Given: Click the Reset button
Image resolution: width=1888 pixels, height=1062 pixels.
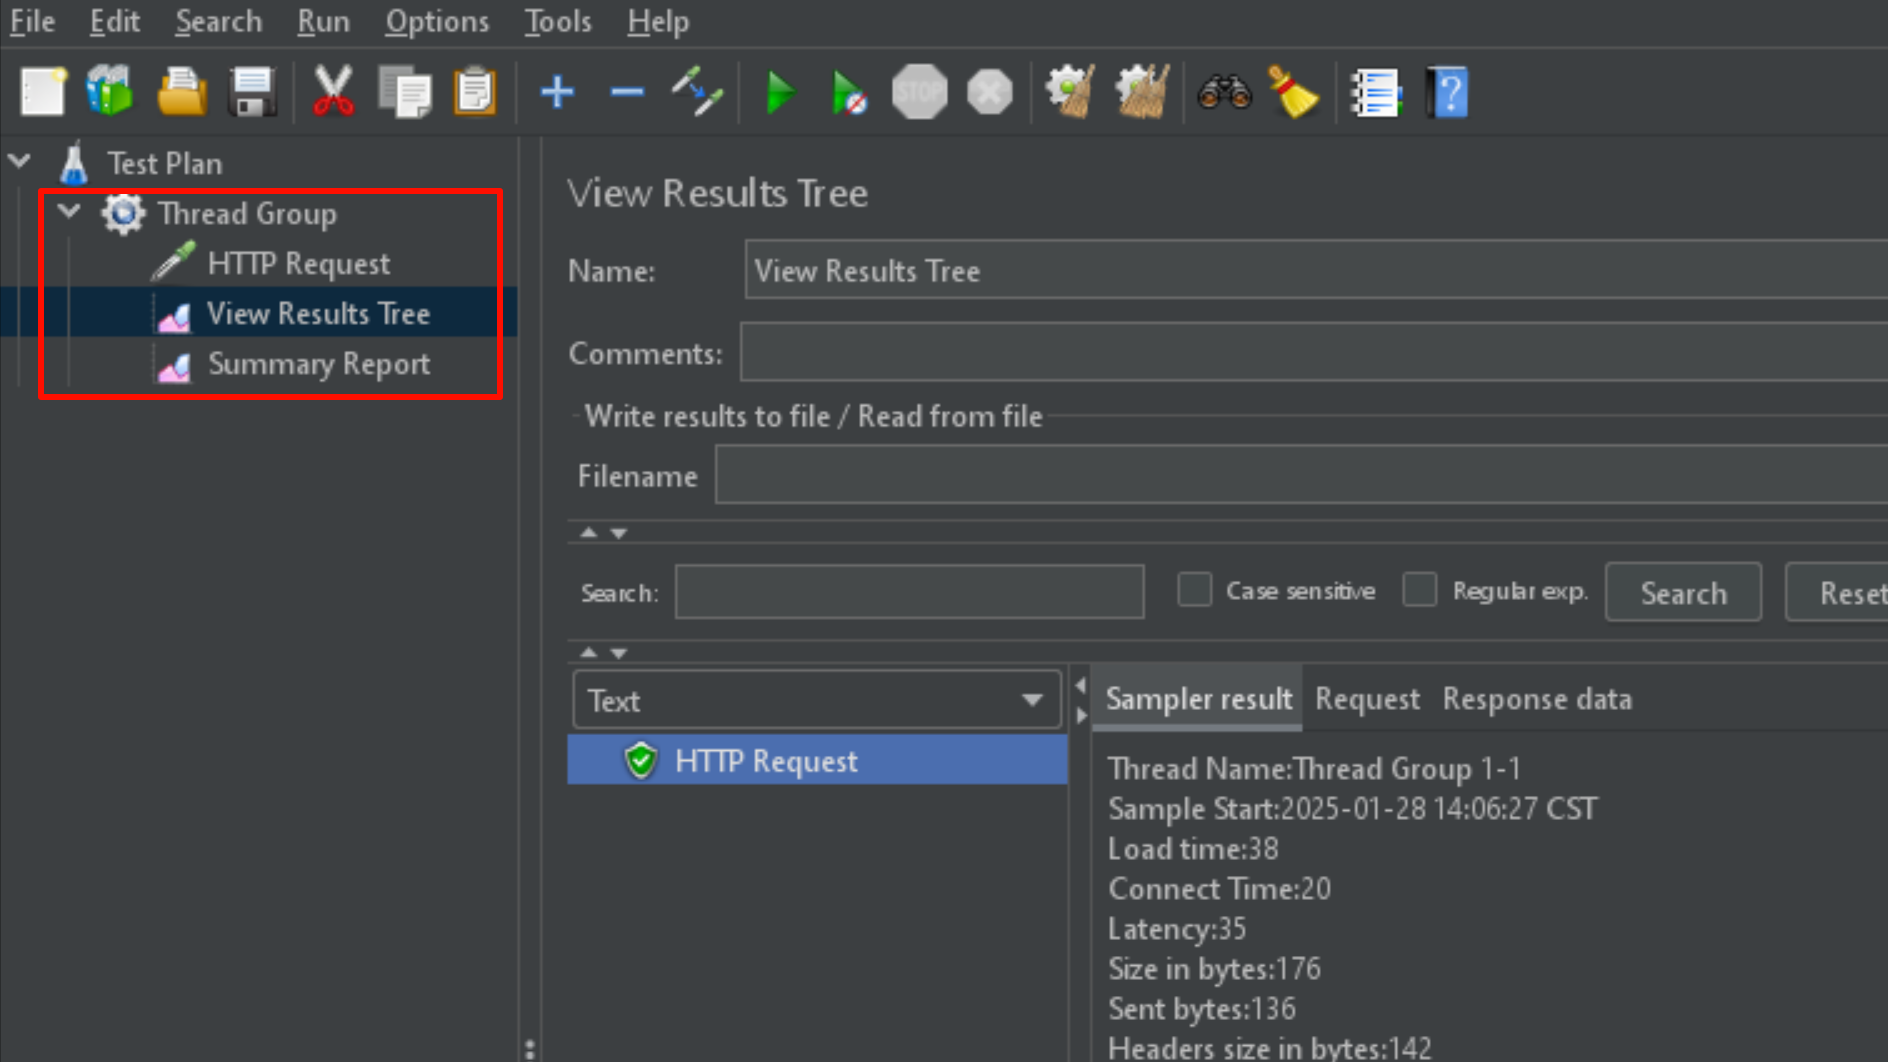Looking at the screenshot, I should click(x=1838, y=592).
